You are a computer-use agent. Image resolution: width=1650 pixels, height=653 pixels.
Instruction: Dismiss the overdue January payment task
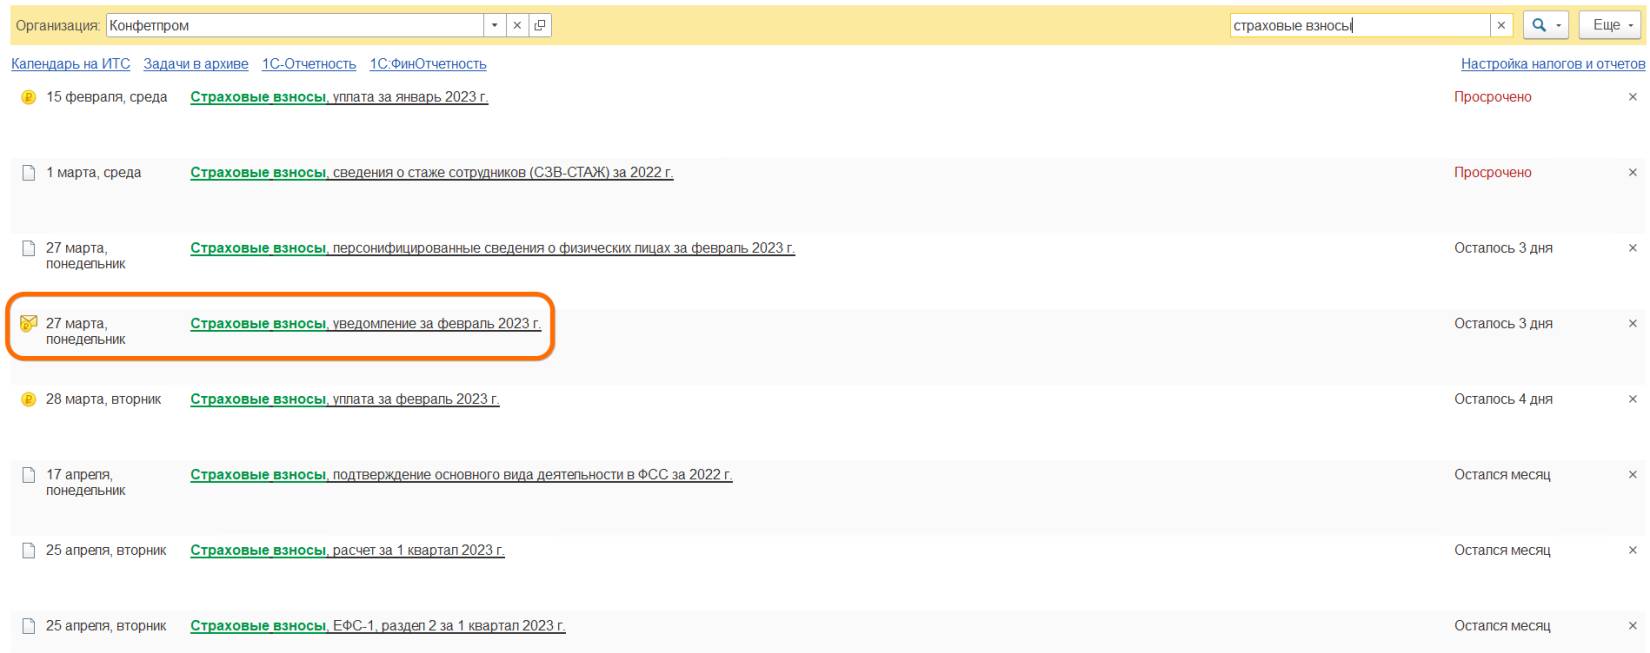coord(1633,97)
